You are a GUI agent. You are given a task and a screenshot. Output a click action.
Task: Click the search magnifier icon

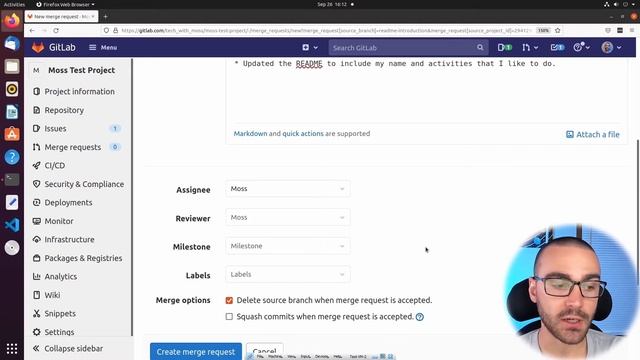tap(480, 48)
